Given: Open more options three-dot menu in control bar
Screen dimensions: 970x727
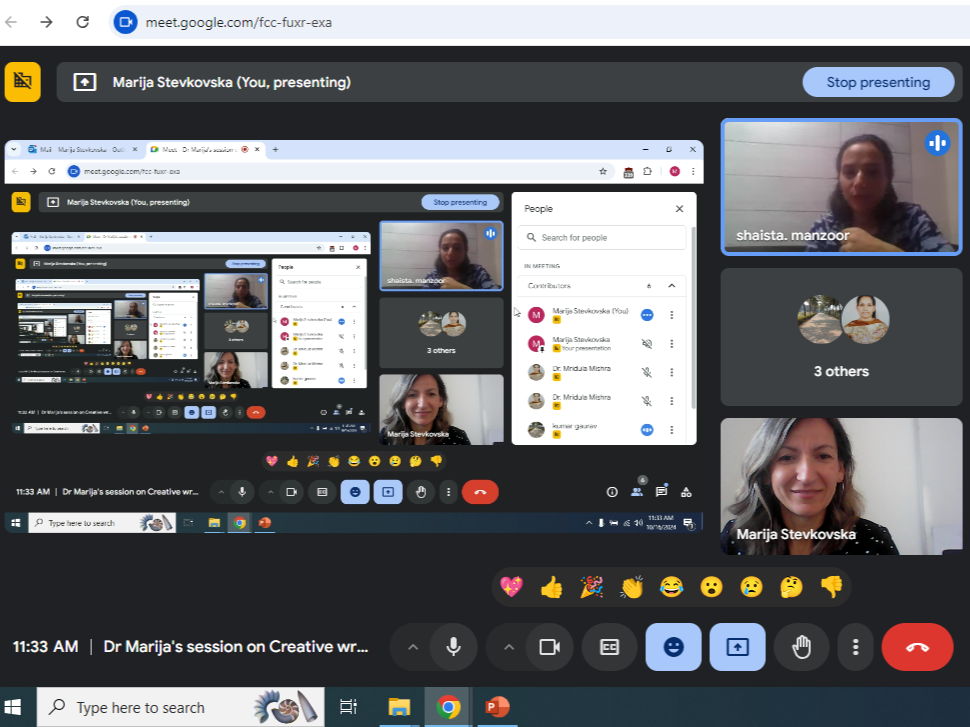Looking at the screenshot, I should point(856,647).
